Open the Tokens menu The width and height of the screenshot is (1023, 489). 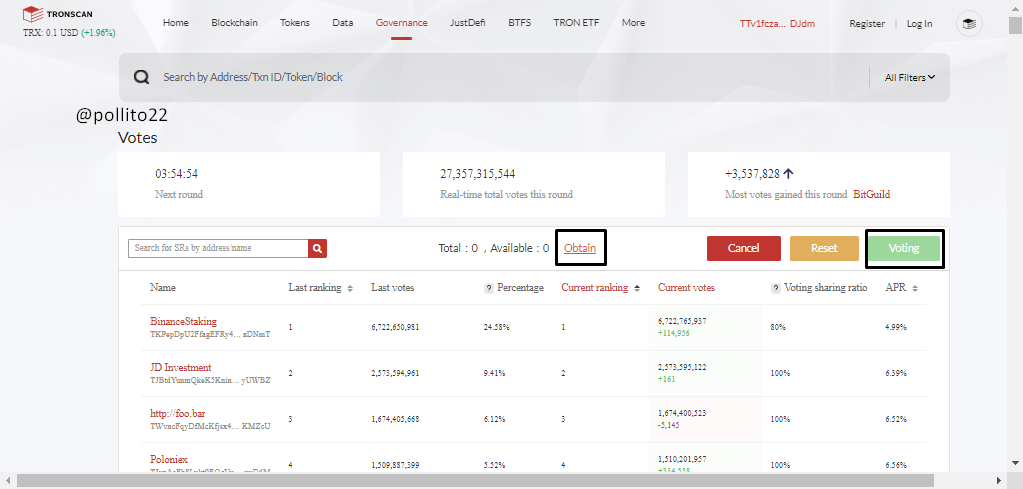coord(295,23)
